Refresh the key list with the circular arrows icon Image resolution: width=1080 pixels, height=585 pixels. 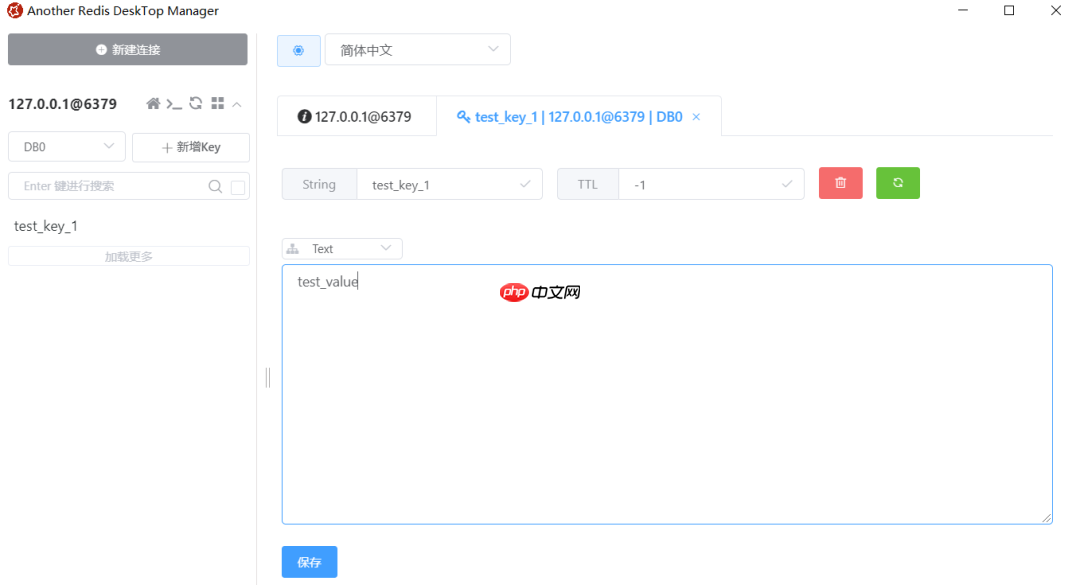click(195, 103)
